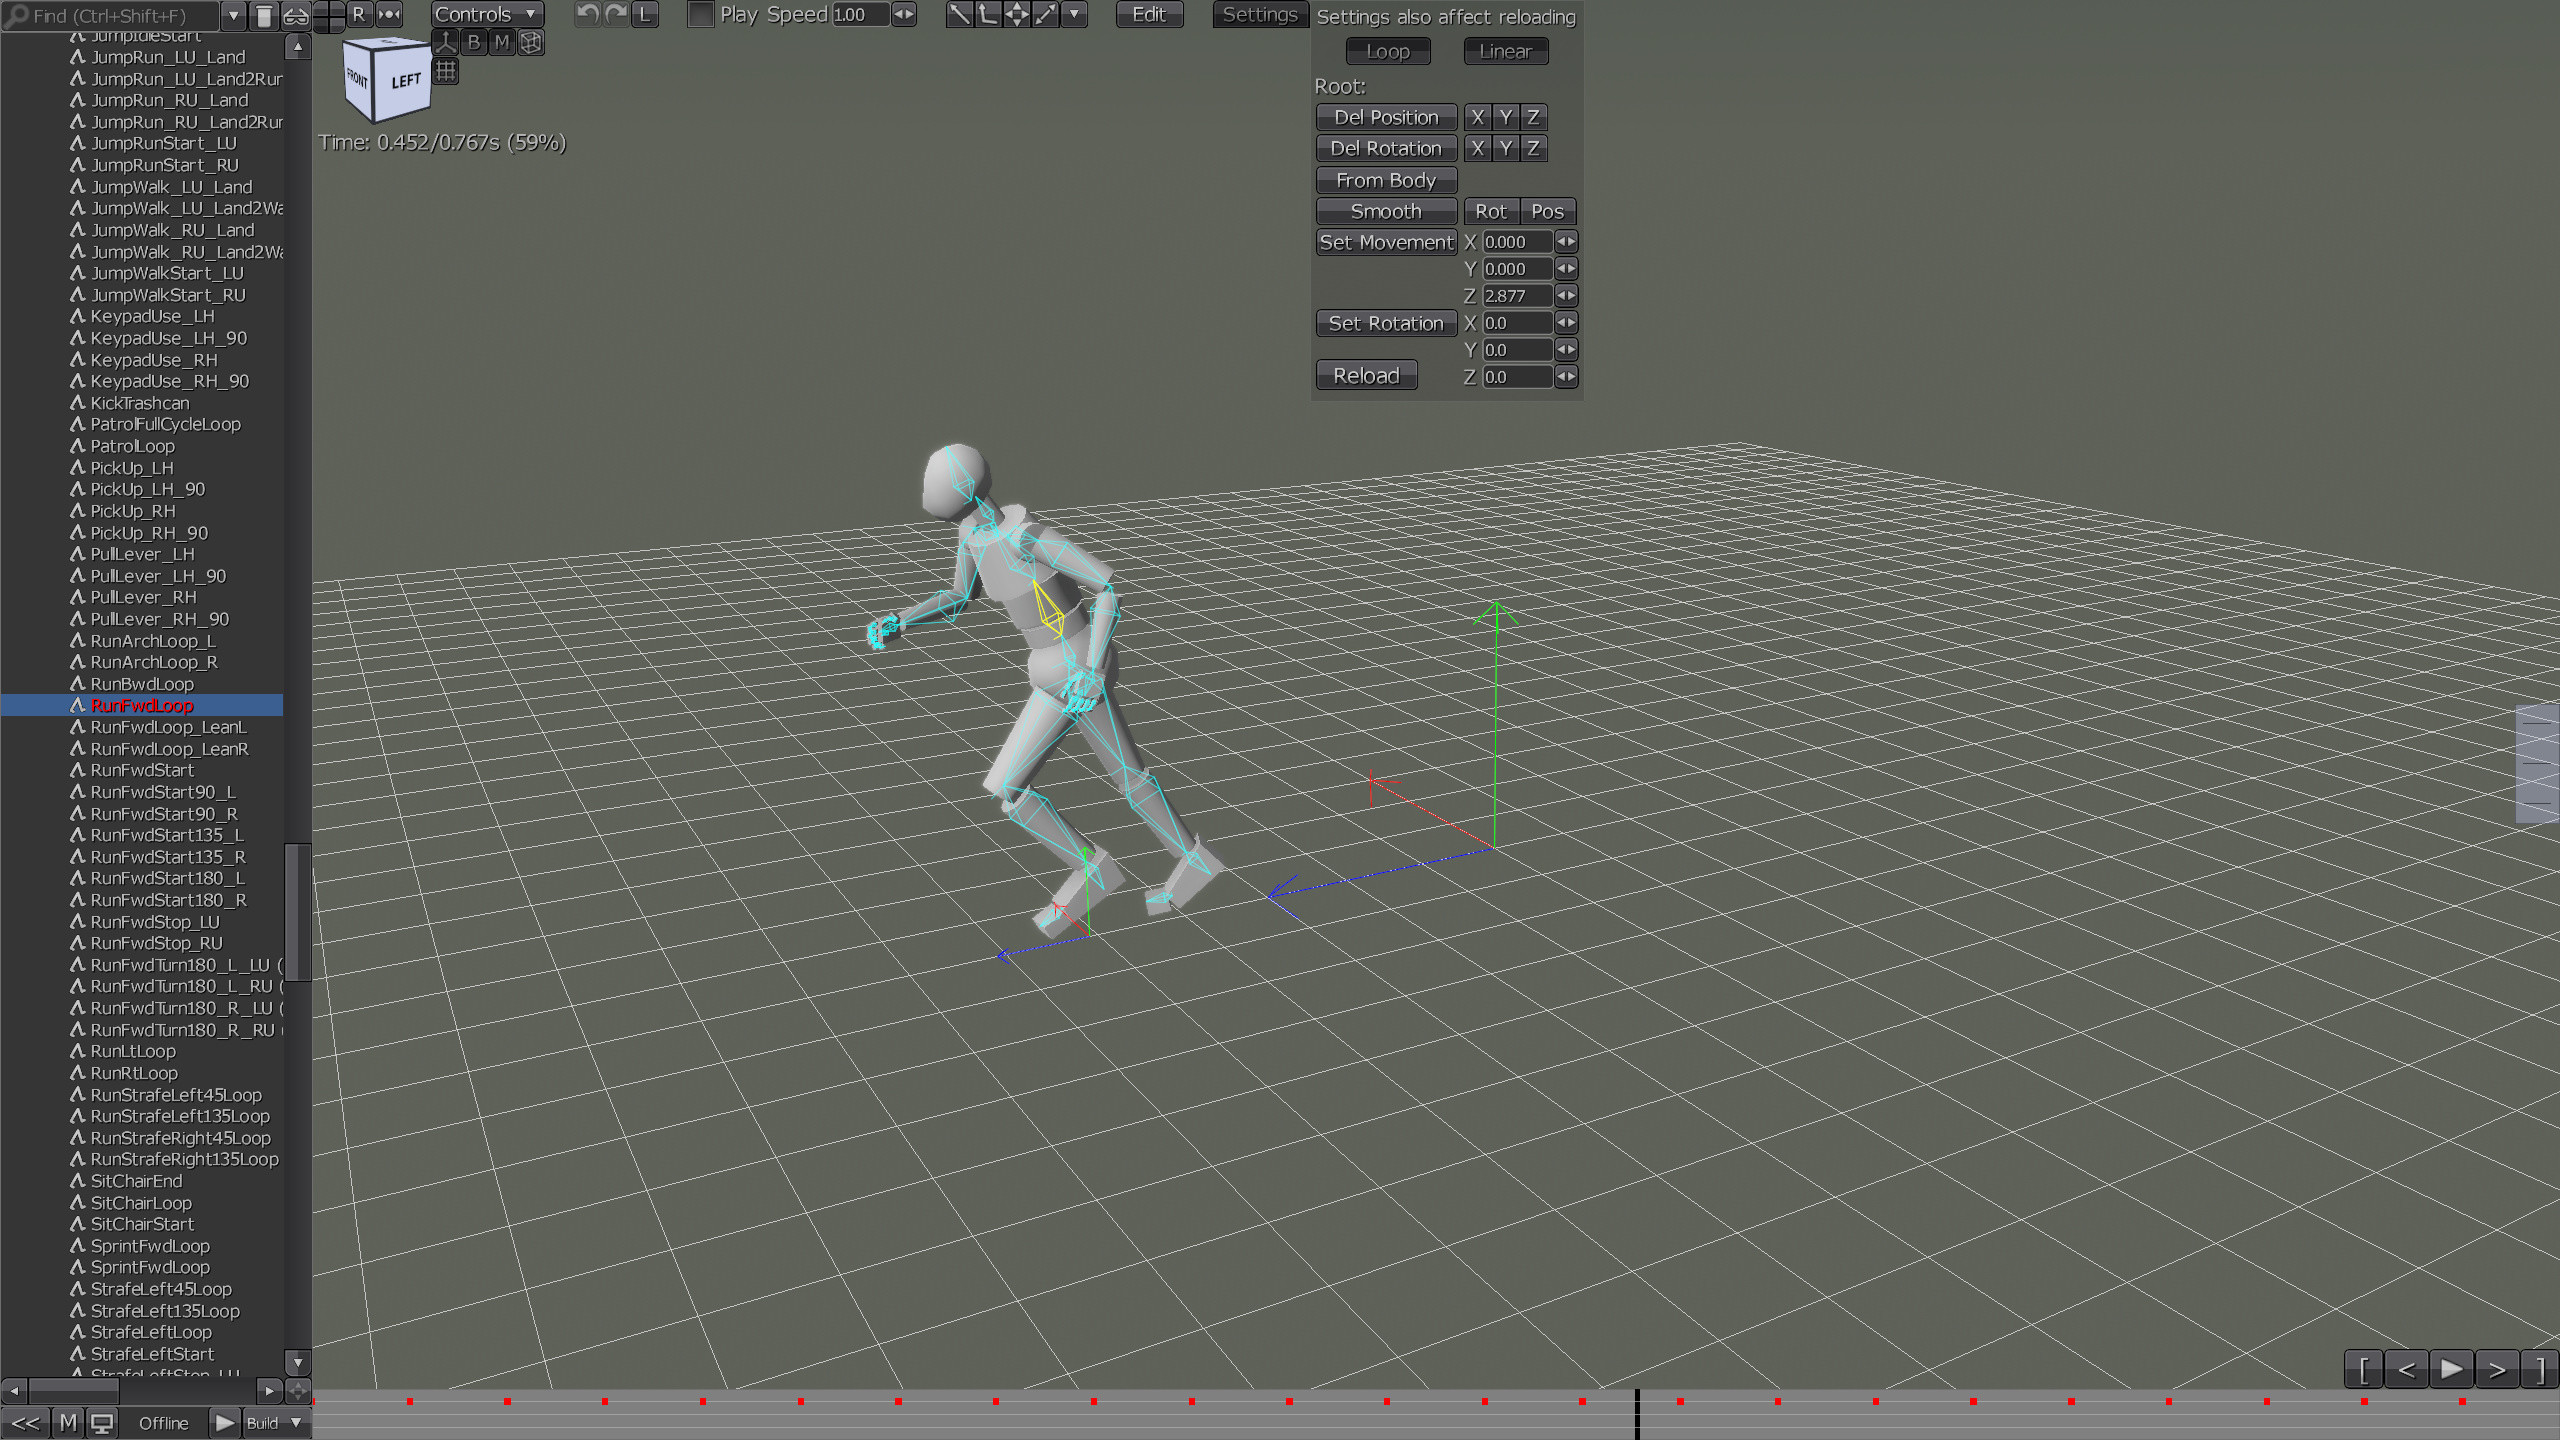The height and width of the screenshot is (1440, 2560).
Task: Enable the Play checkbox
Action: [700, 15]
